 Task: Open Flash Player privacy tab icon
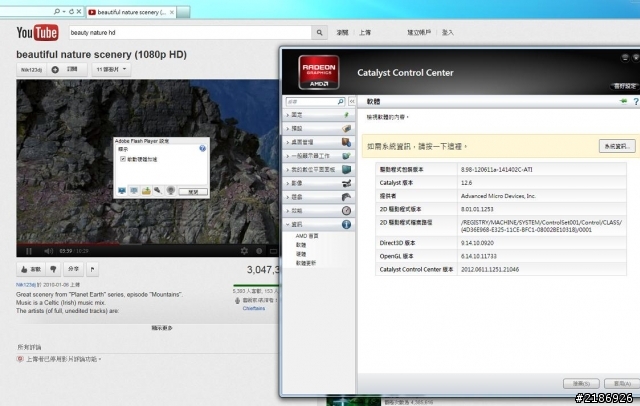click(x=134, y=191)
